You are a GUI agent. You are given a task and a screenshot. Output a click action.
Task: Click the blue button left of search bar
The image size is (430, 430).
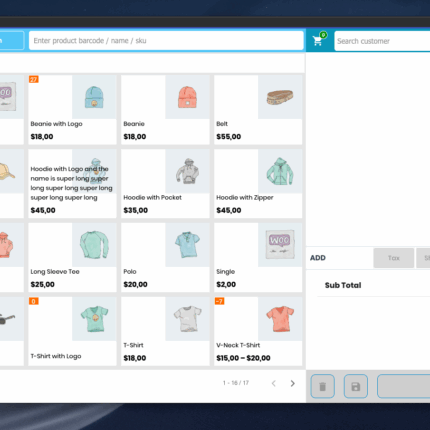click(x=12, y=41)
